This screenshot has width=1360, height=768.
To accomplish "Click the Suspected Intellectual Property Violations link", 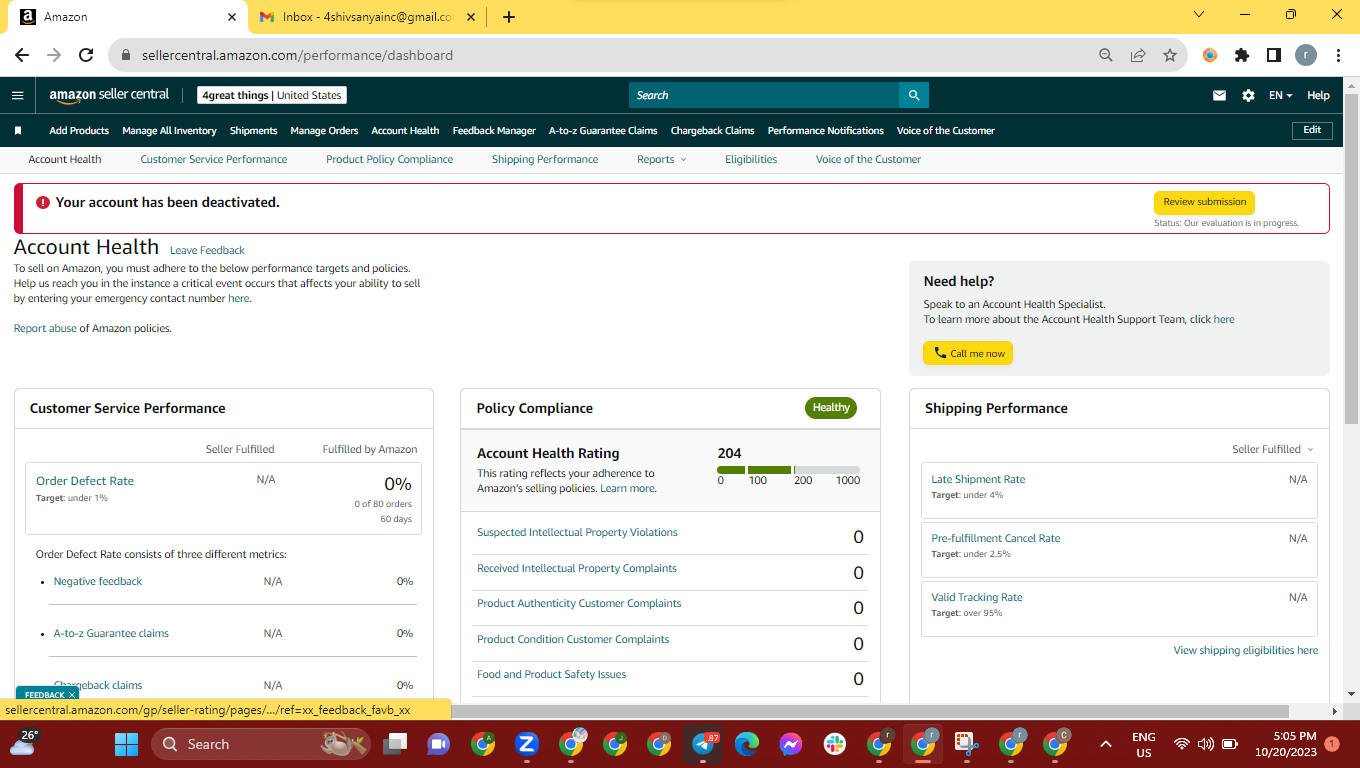I will click(x=577, y=533).
